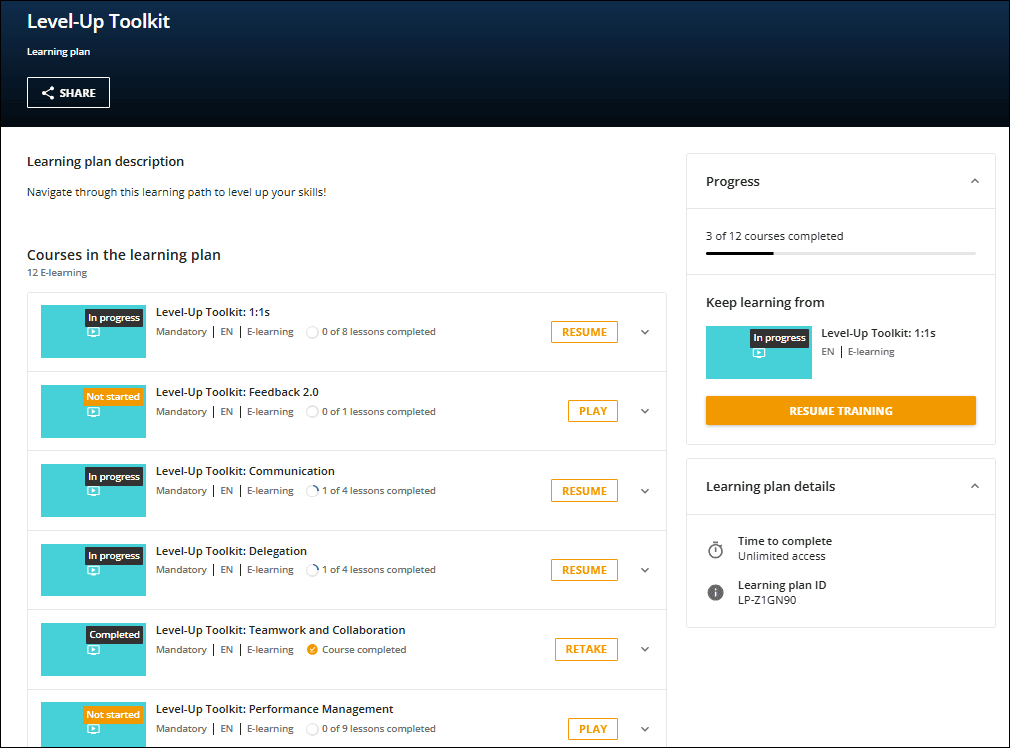Expand details for Level-Up Toolkit: 1:1s course

[644, 331]
